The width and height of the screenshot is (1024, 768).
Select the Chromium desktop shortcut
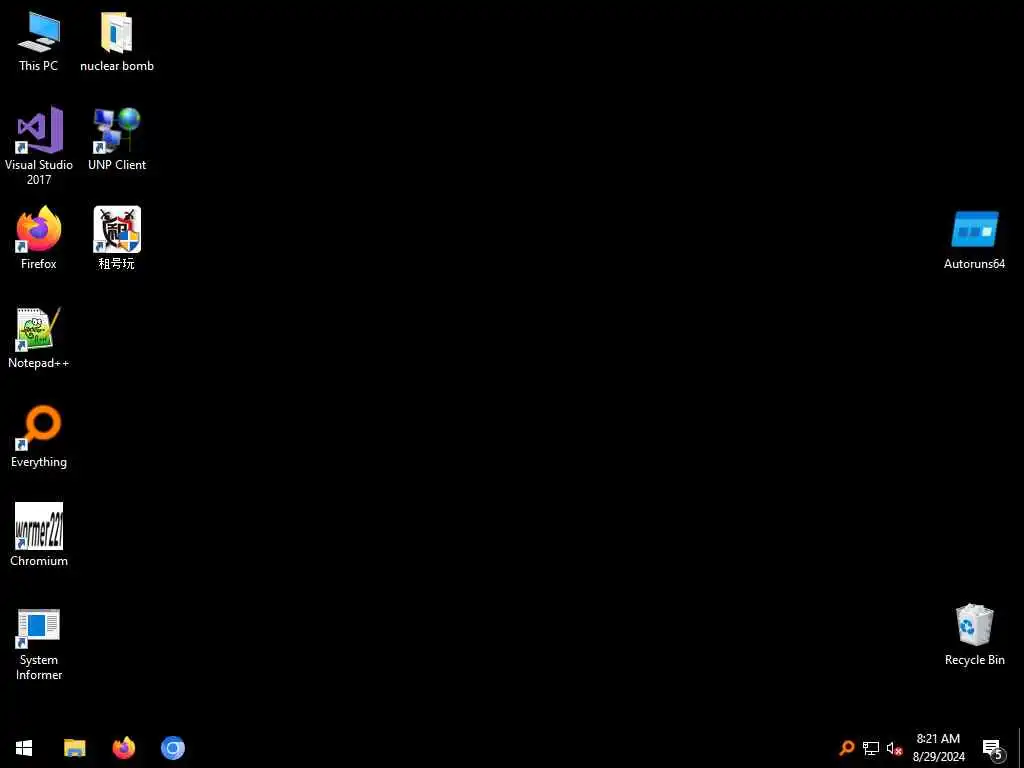click(39, 535)
